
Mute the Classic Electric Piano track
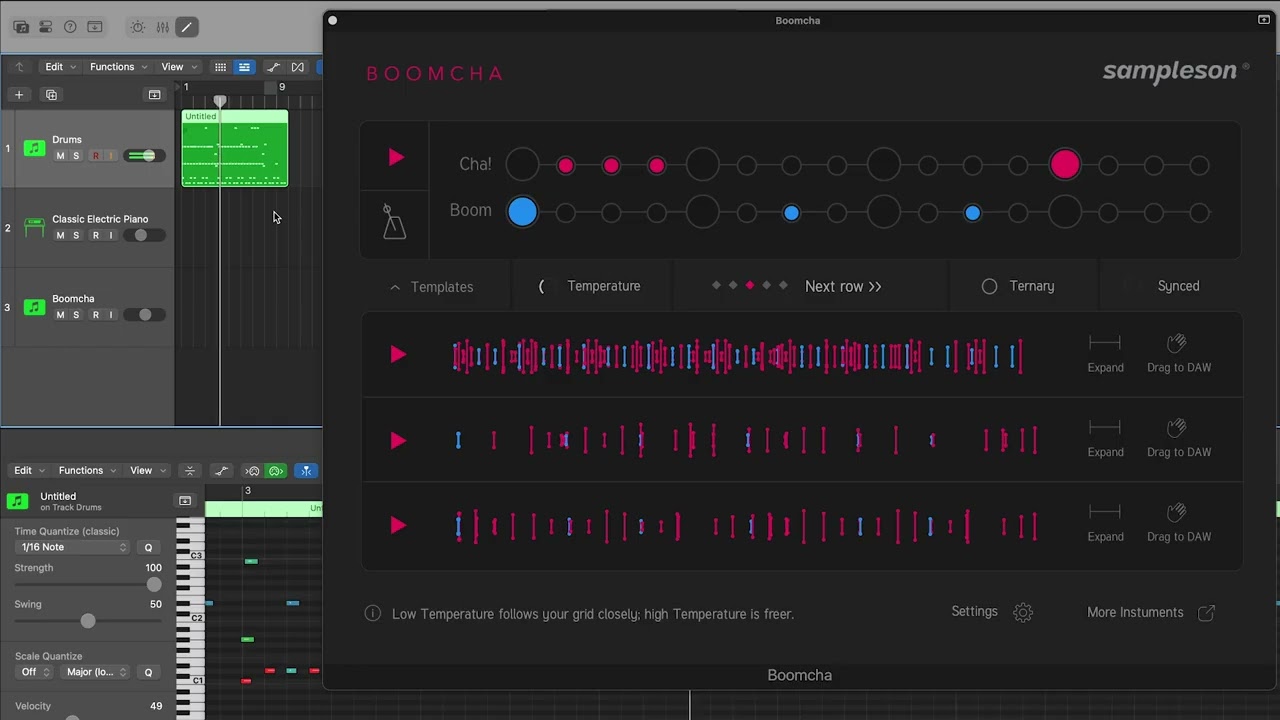[60, 235]
